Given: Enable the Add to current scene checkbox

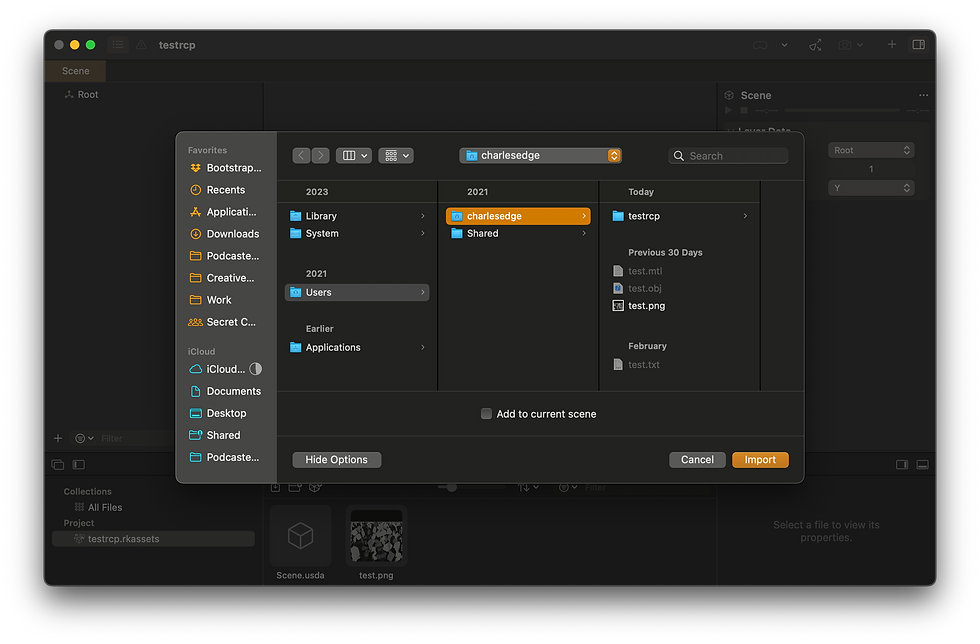Looking at the screenshot, I should coord(486,413).
